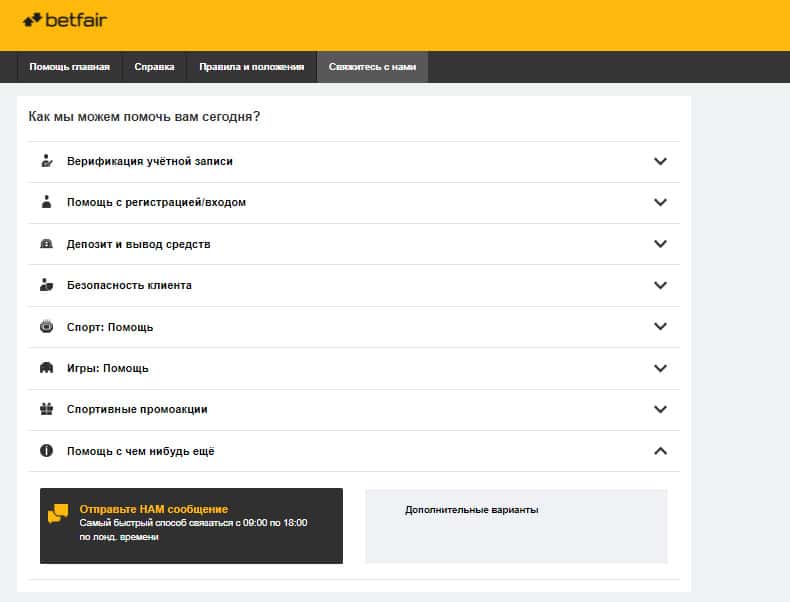Select the Свяжитесь с нами tab

coord(372,66)
